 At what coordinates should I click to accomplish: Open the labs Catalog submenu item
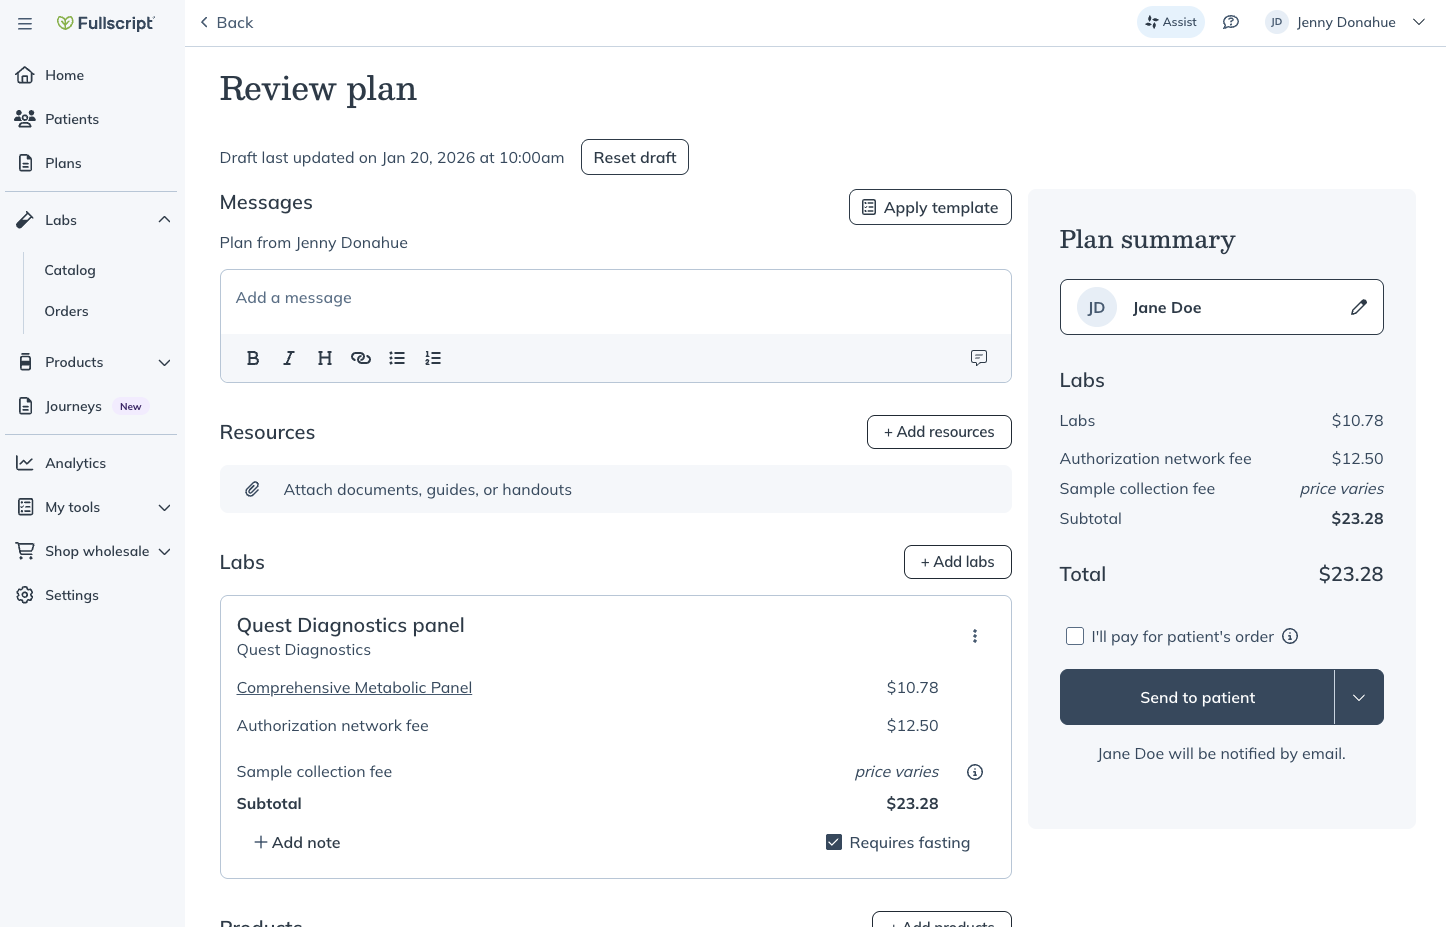[x=70, y=270]
